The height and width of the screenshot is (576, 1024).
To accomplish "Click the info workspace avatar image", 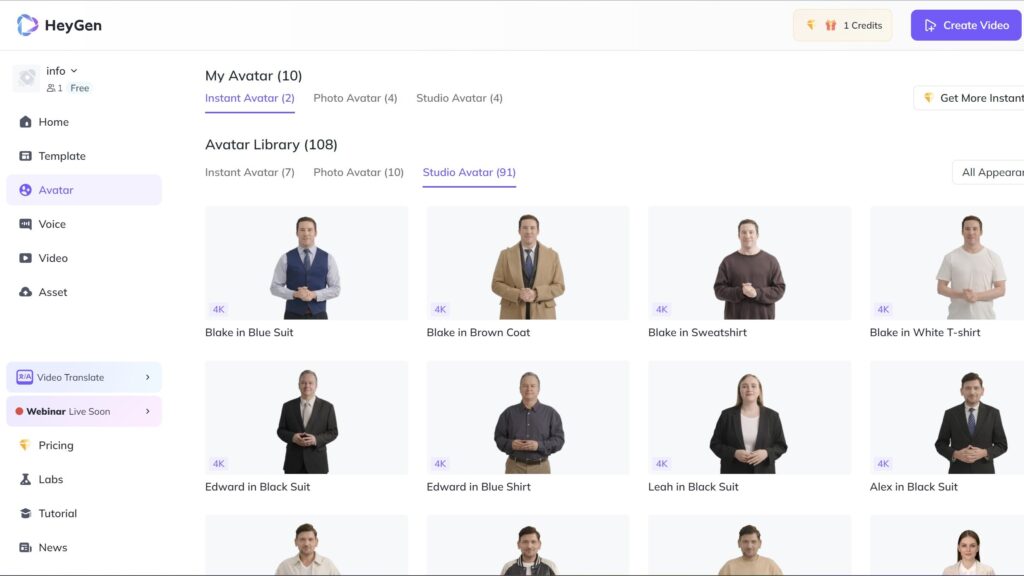I will (x=27, y=78).
